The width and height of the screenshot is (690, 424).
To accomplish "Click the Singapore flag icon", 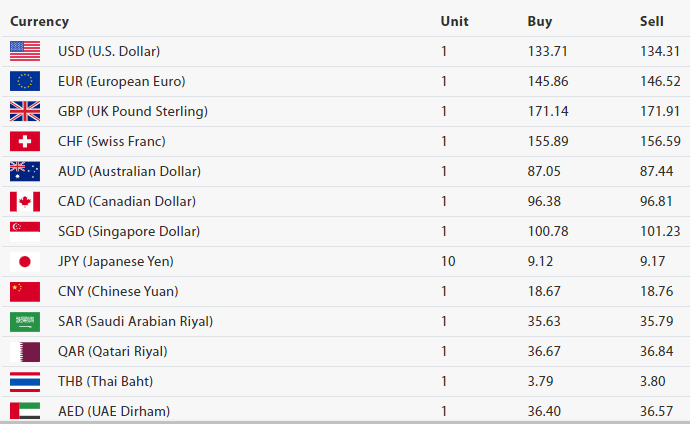I will 25,231.
